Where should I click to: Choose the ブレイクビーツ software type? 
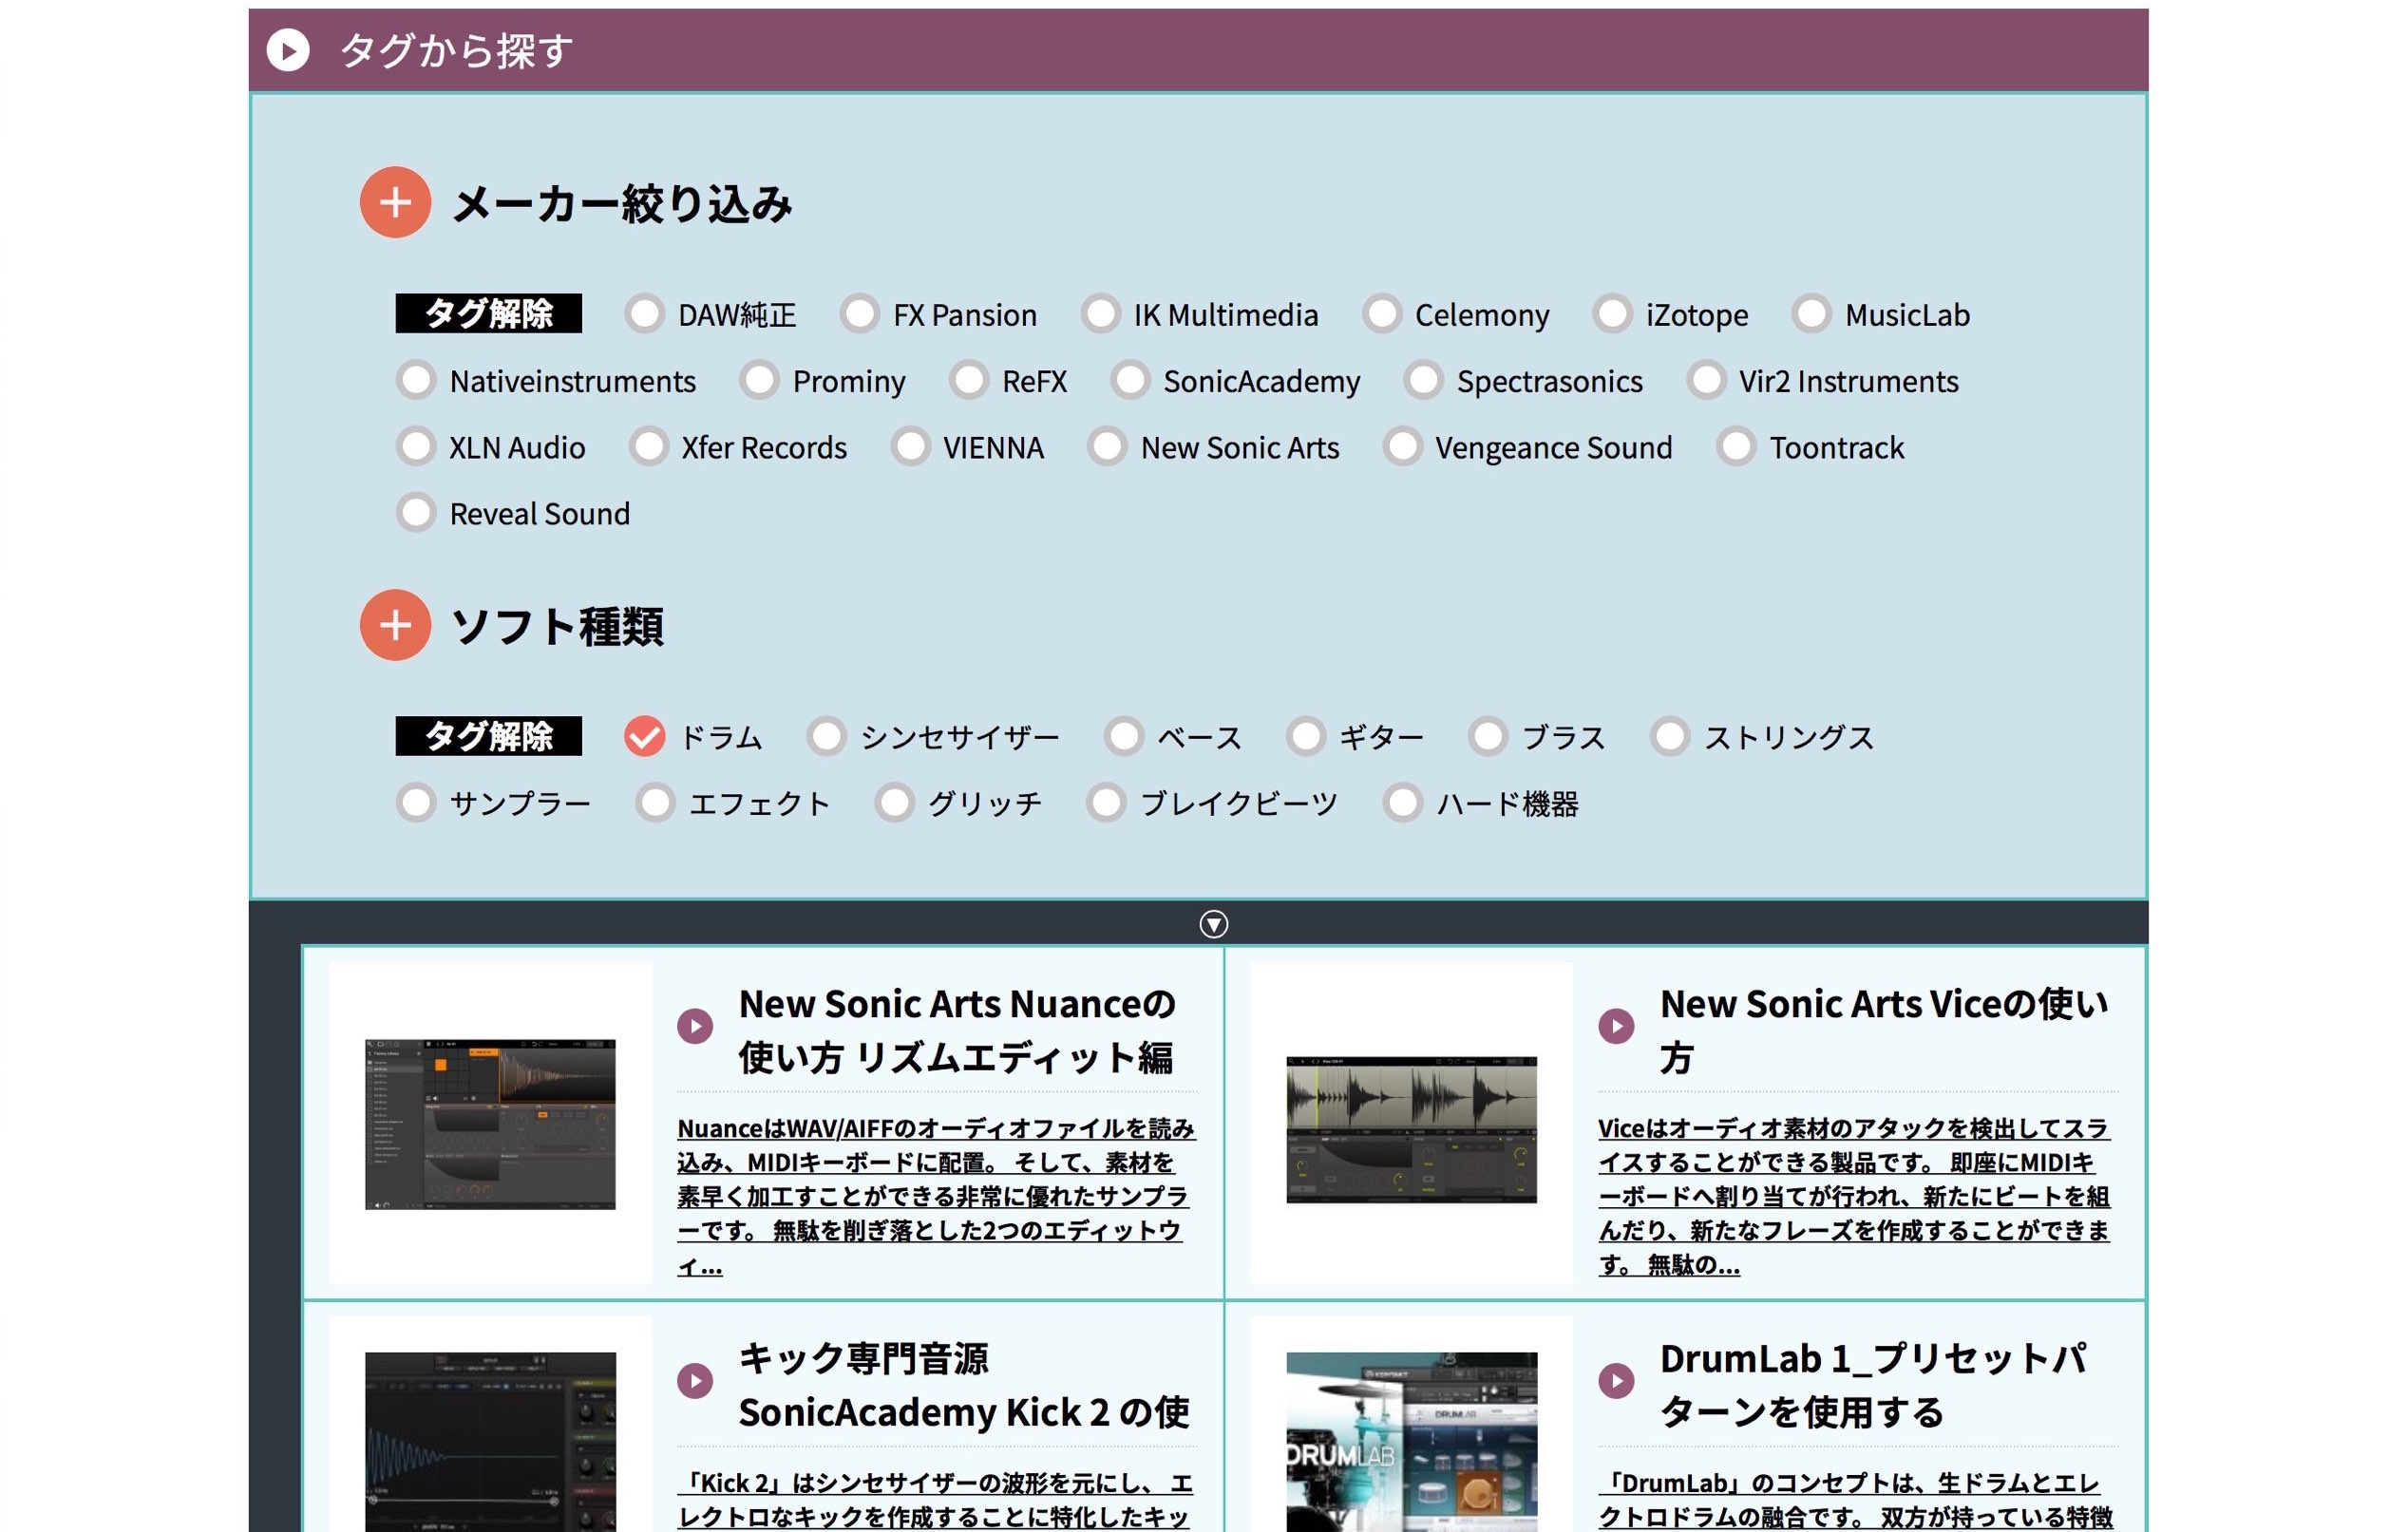(1107, 802)
